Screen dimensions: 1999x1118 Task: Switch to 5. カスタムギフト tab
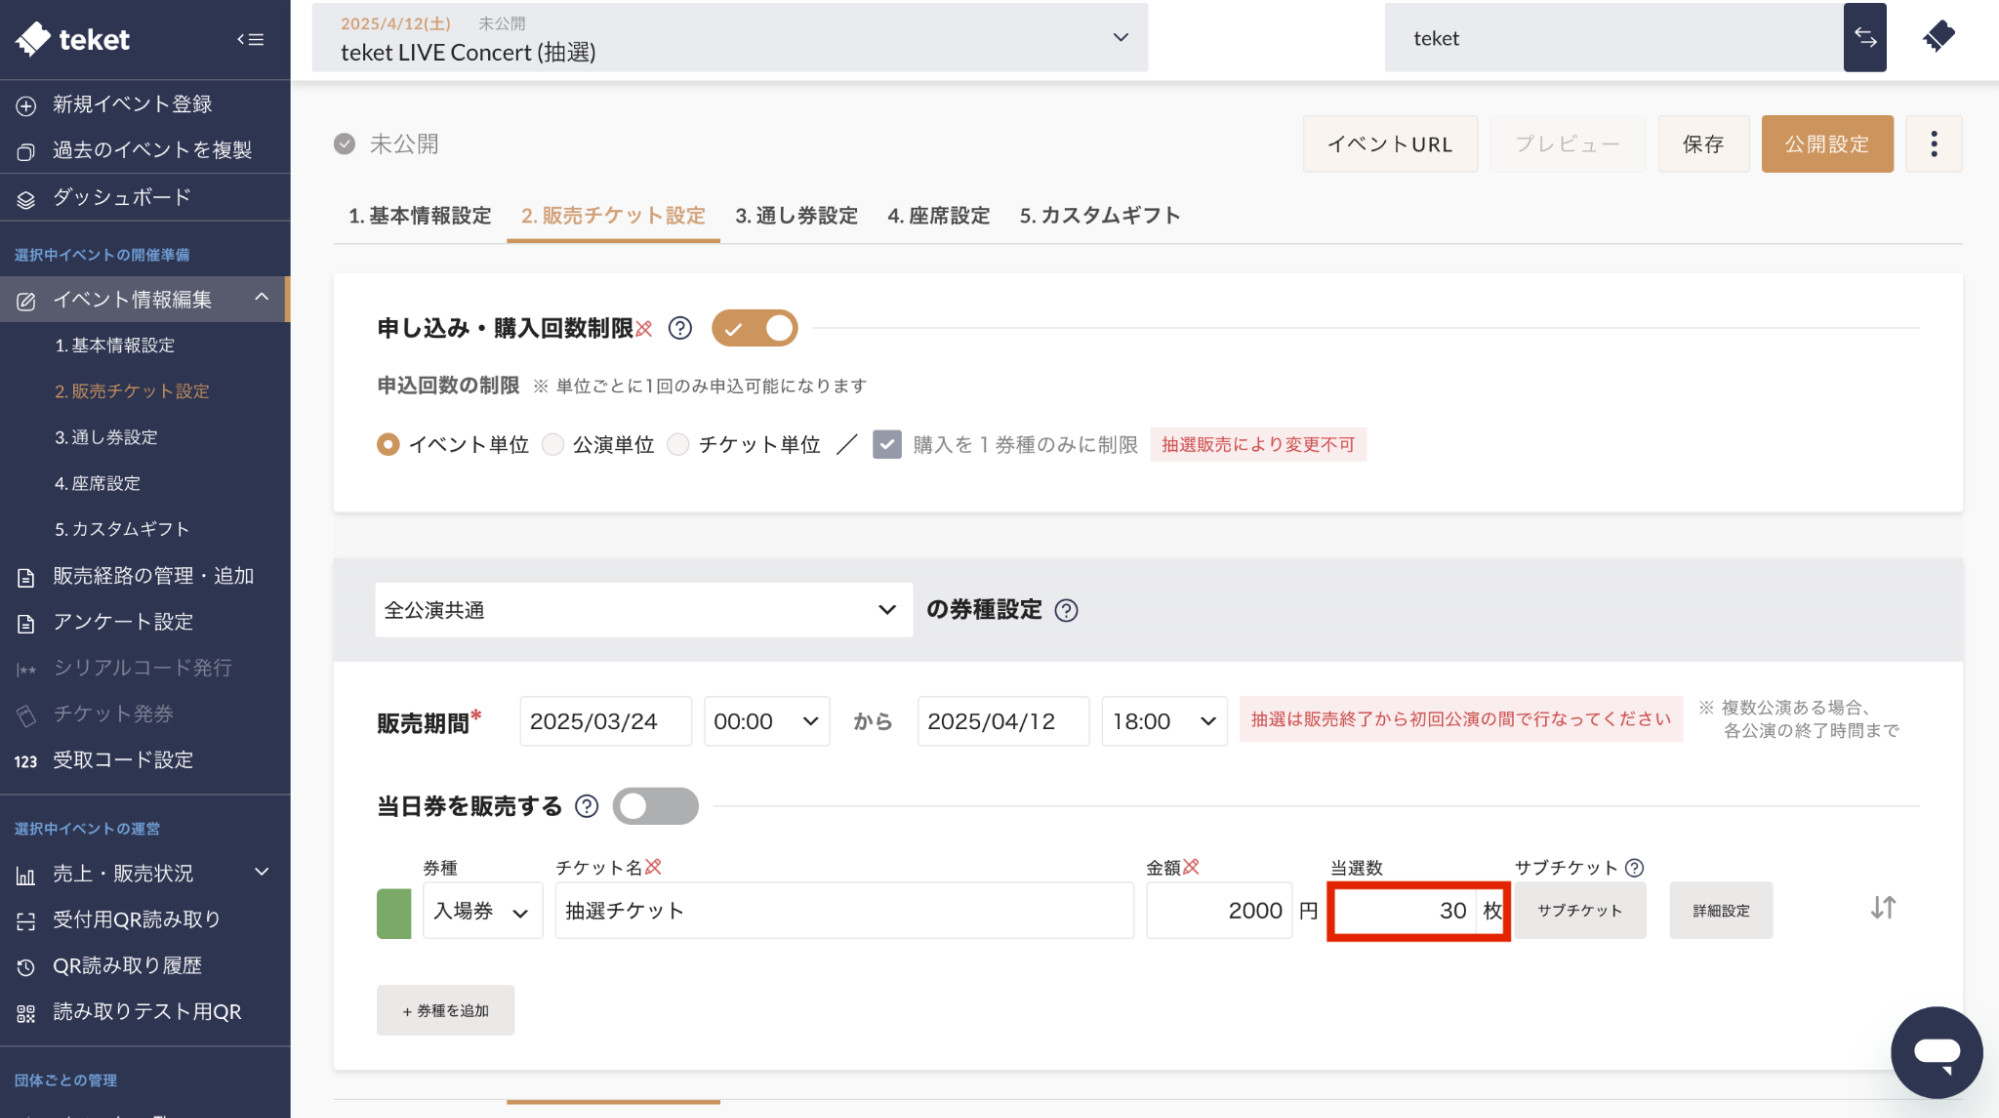[x=1100, y=216]
